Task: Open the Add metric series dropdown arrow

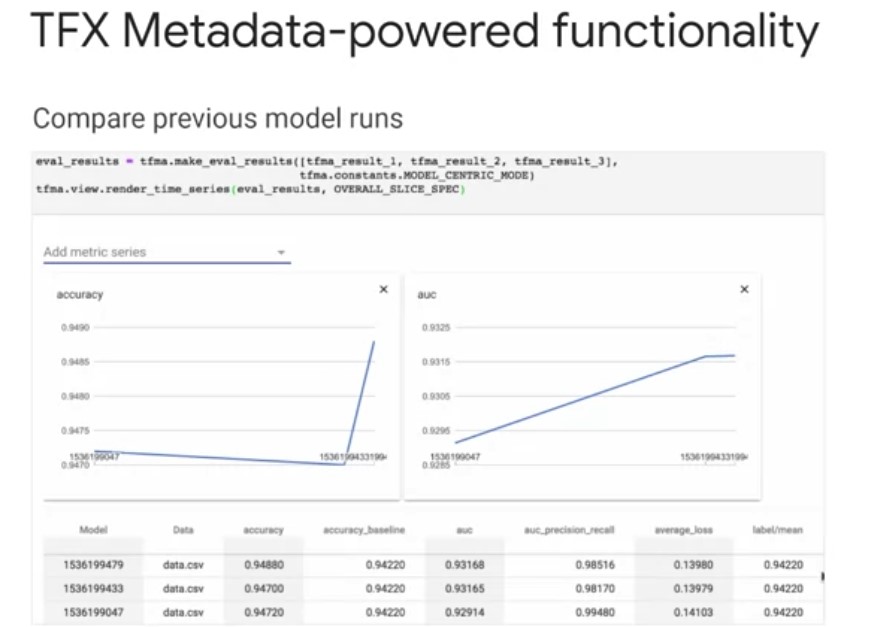Action: [281, 252]
